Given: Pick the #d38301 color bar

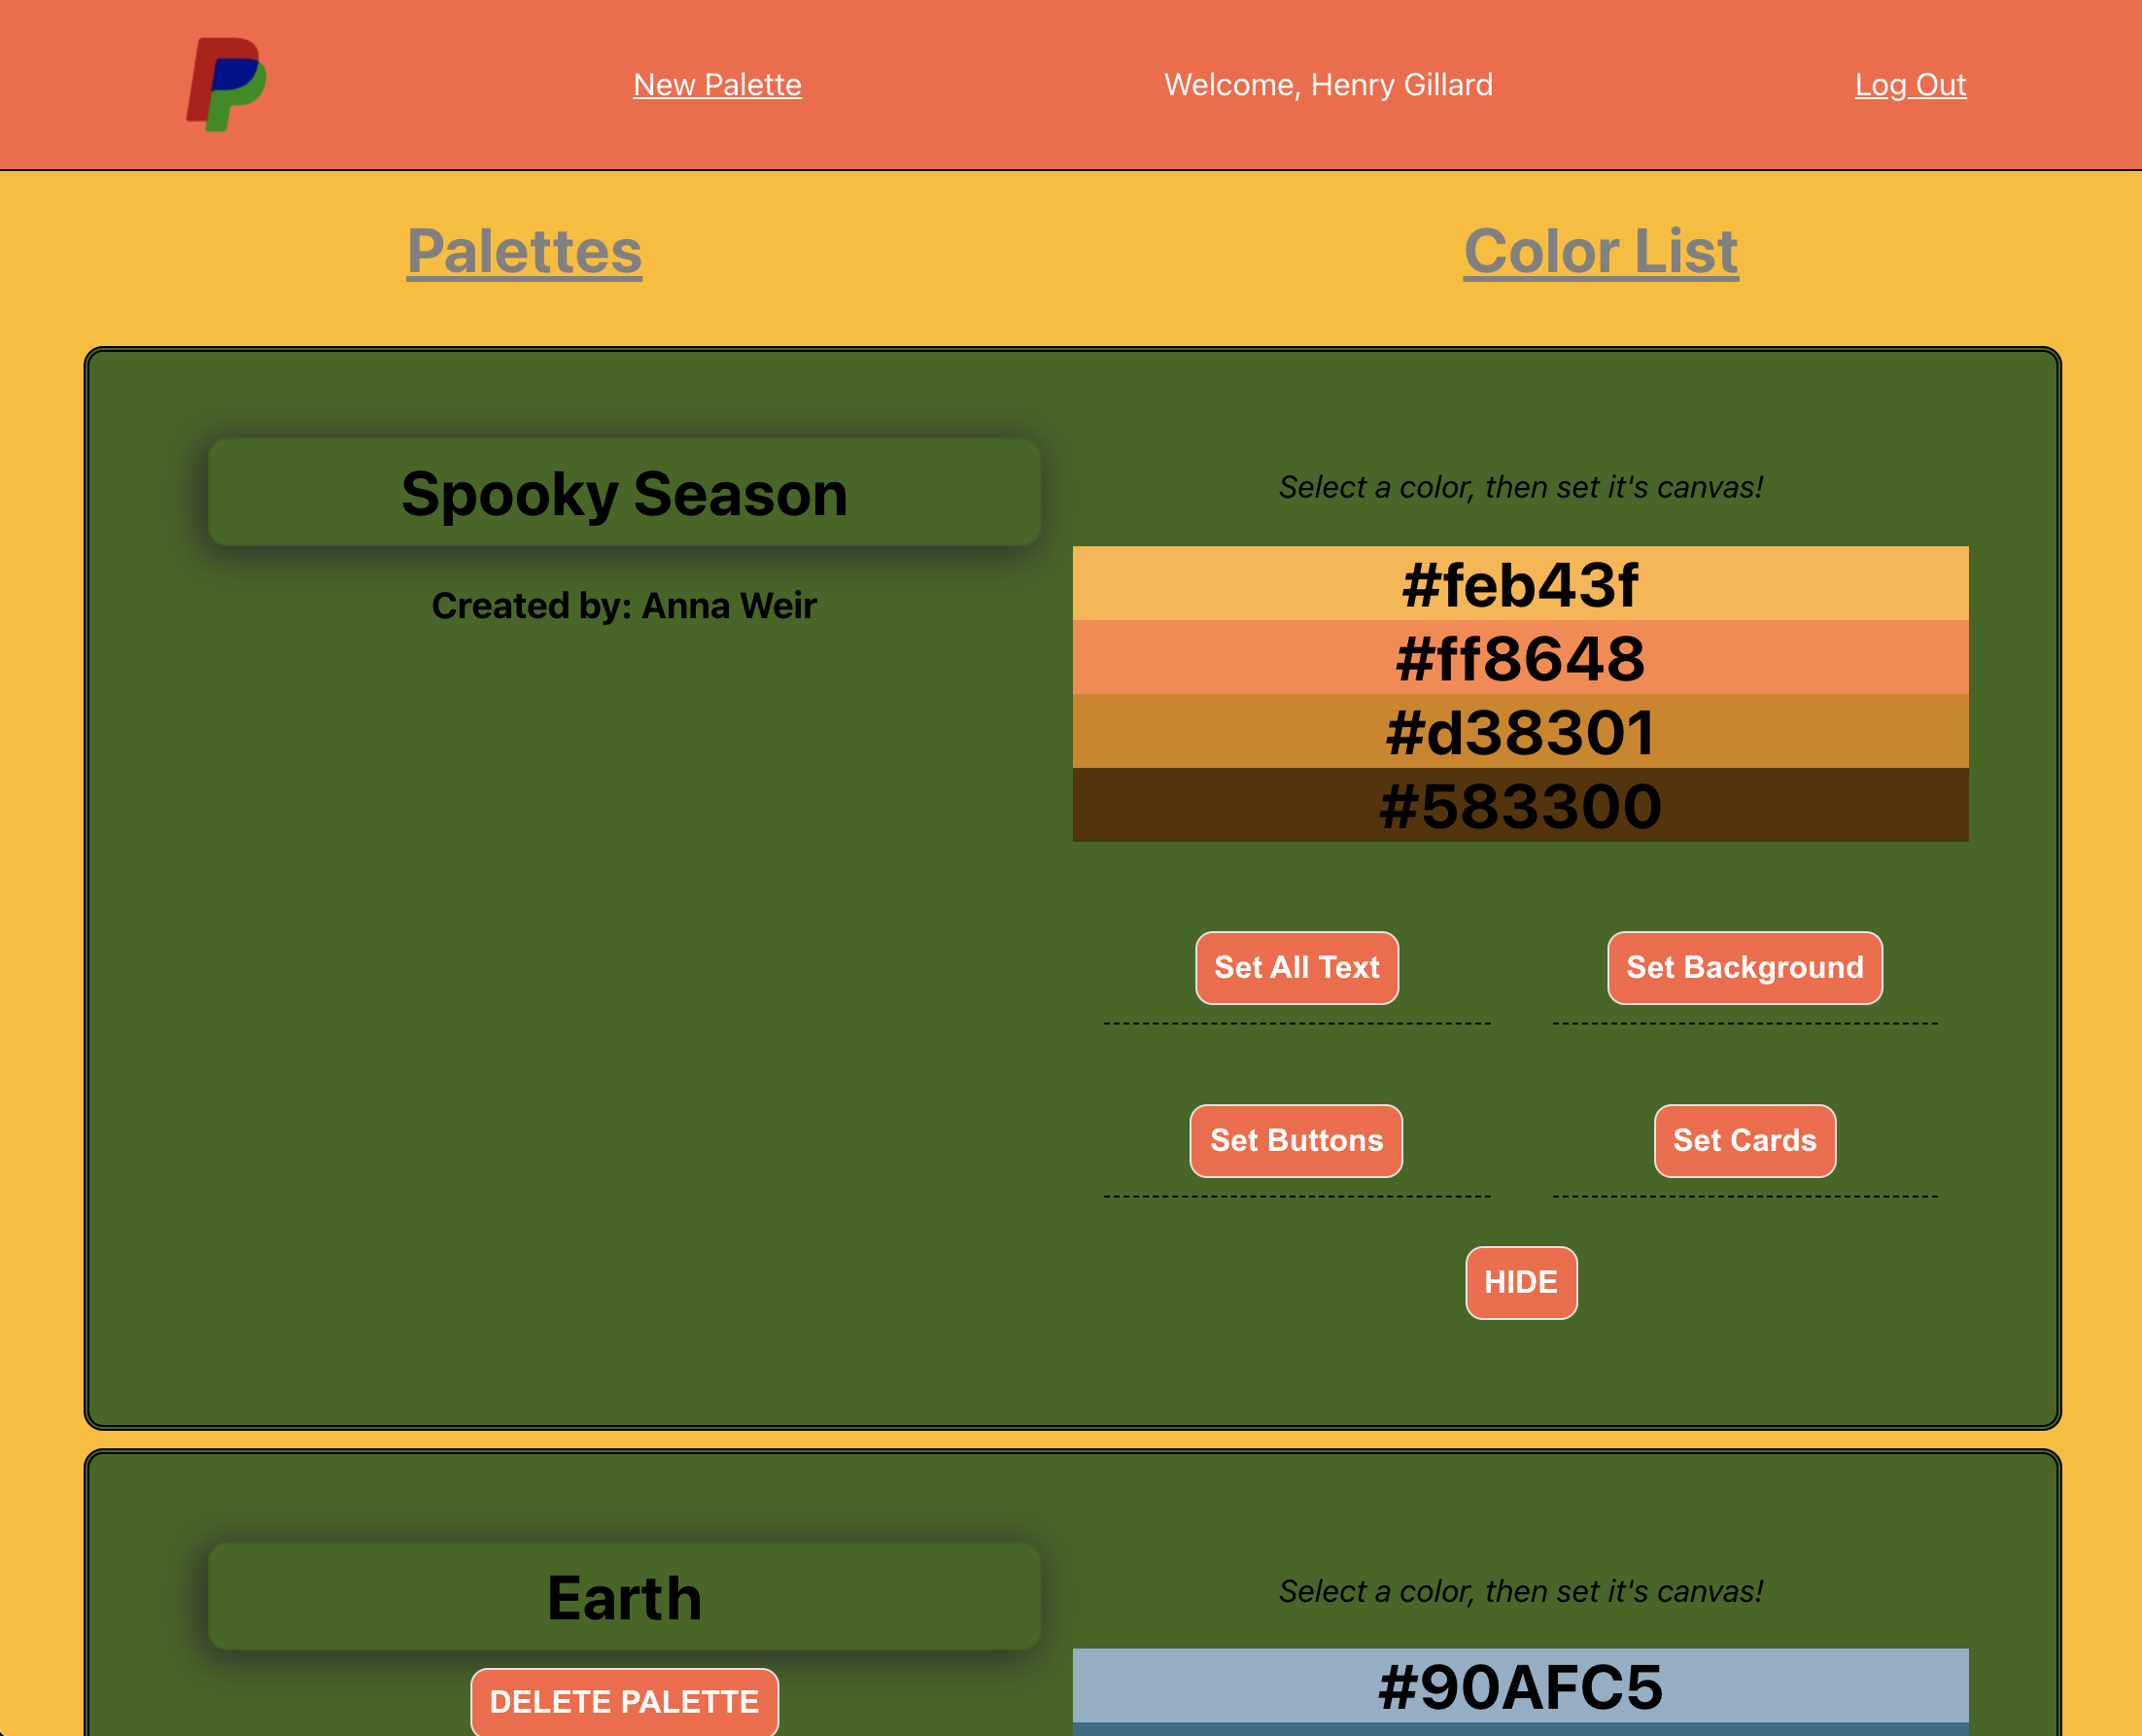Looking at the screenshot, I should point(1519,732).
